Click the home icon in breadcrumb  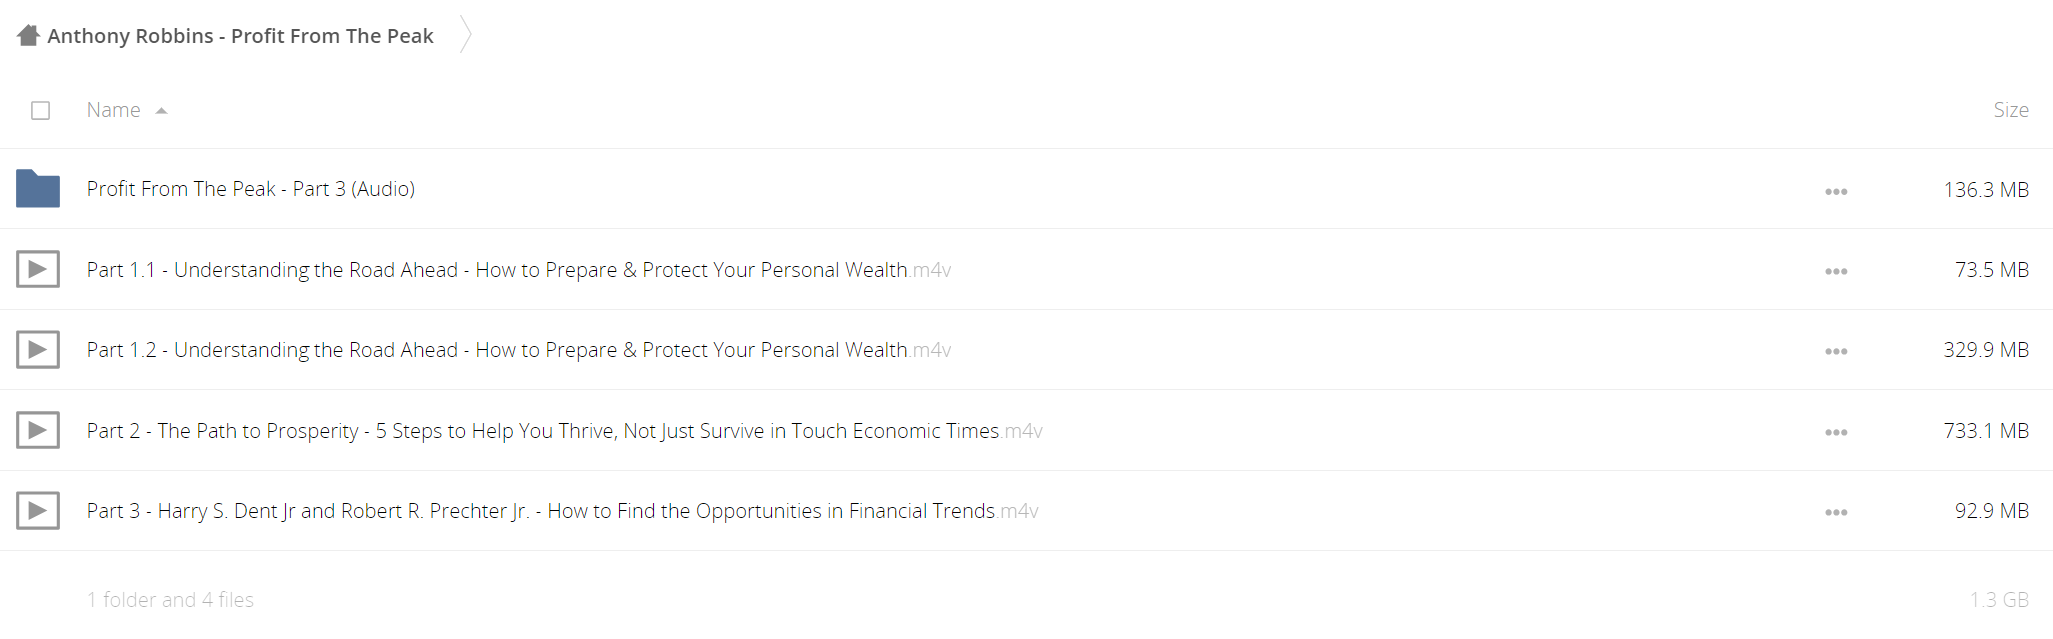[x=28, y=36]
